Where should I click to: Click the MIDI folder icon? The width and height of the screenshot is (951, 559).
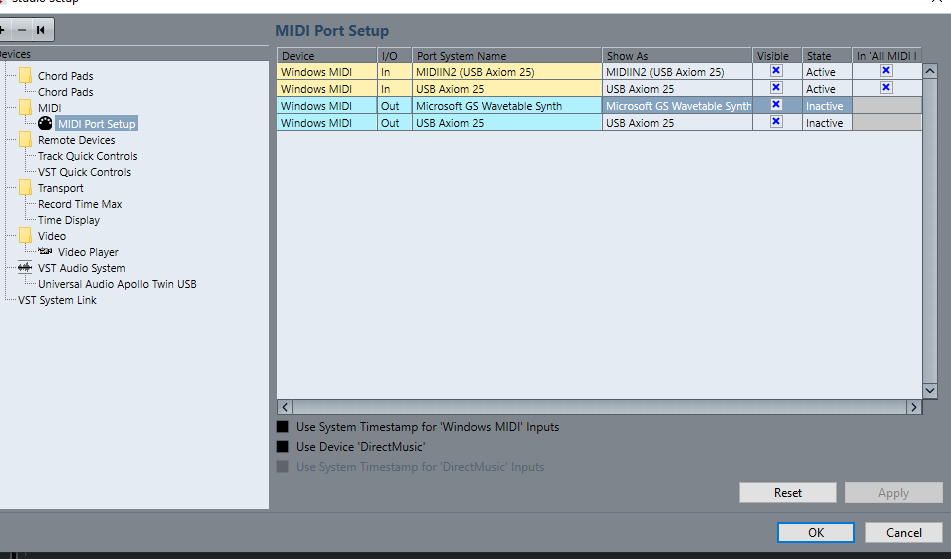click(25, 108)
